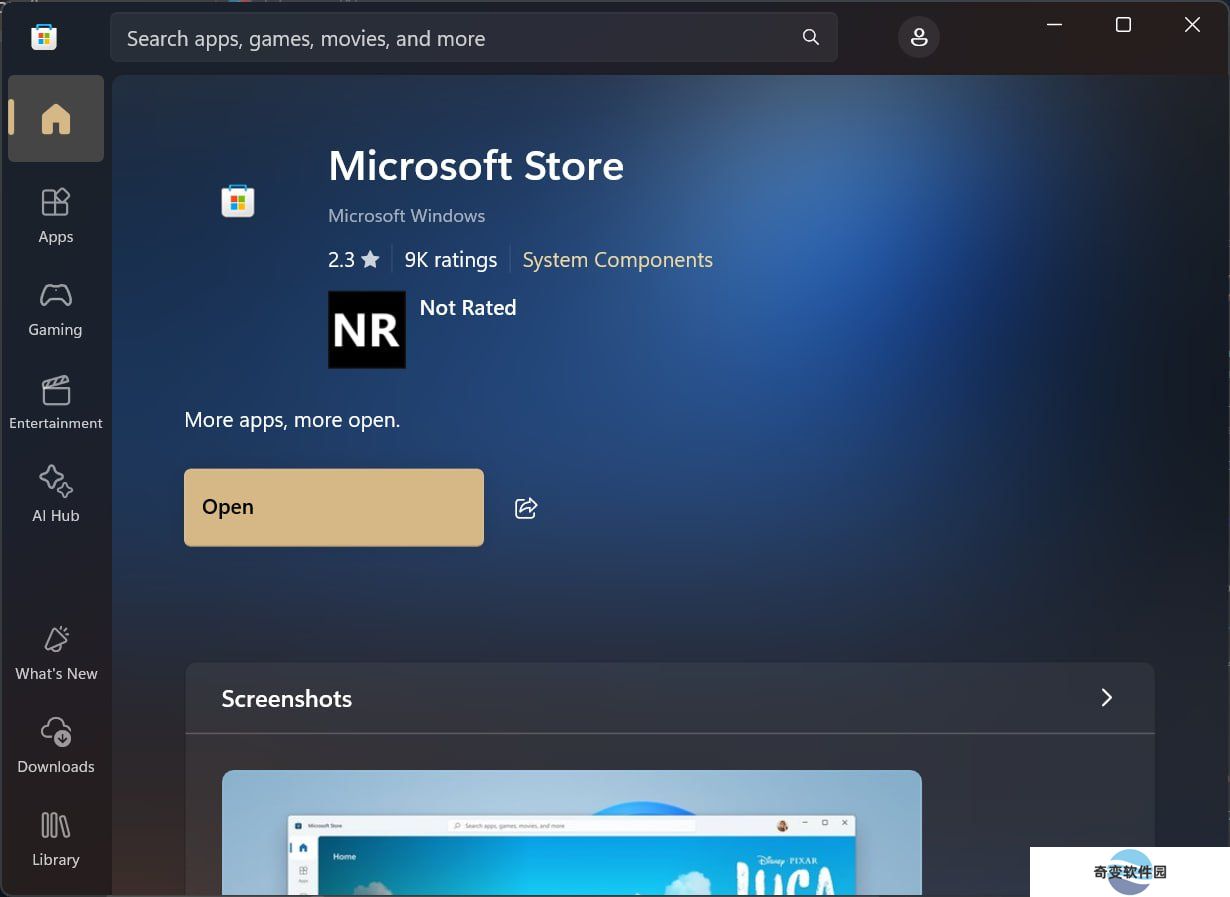The height and width of the screenshot is (897, 1230).
Task: Maximize the Microsoft Store window
Action: point(1123,25)
